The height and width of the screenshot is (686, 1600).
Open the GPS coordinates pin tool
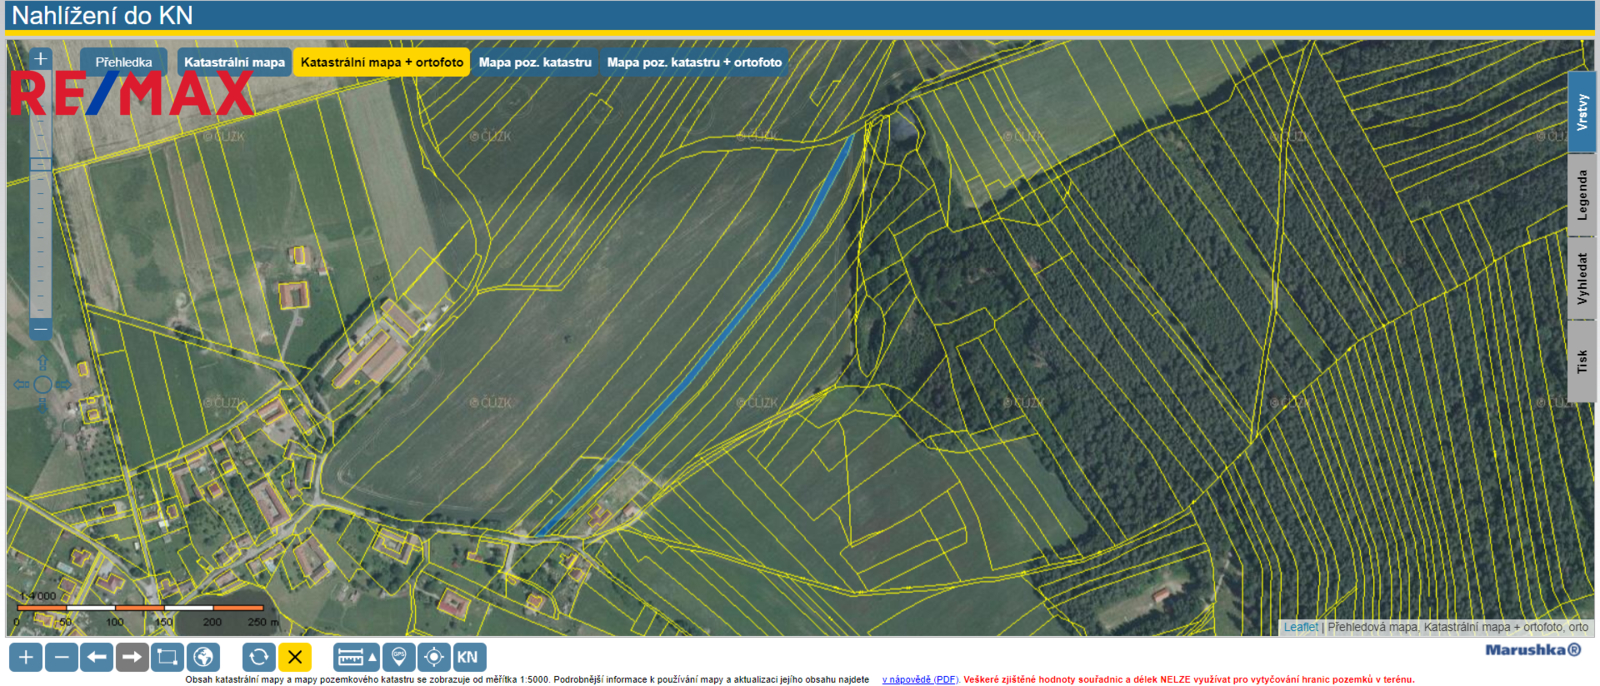(x=399, y=657)
